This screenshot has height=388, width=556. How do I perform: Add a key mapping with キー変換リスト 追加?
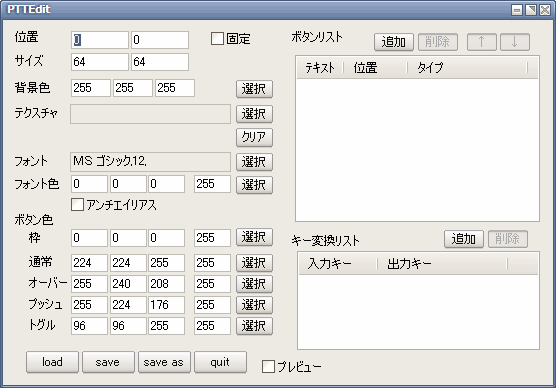click(x=463, y=239)
